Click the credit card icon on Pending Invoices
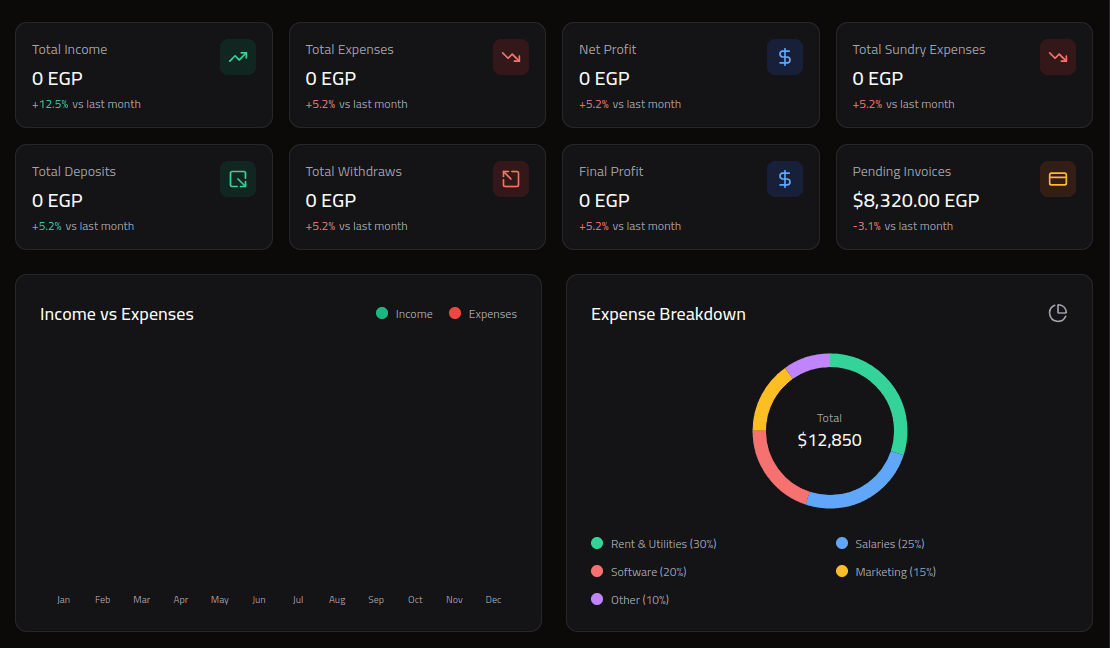Image resolution: width=1110 pixels, height=648 pixels. coord(1058,179)
